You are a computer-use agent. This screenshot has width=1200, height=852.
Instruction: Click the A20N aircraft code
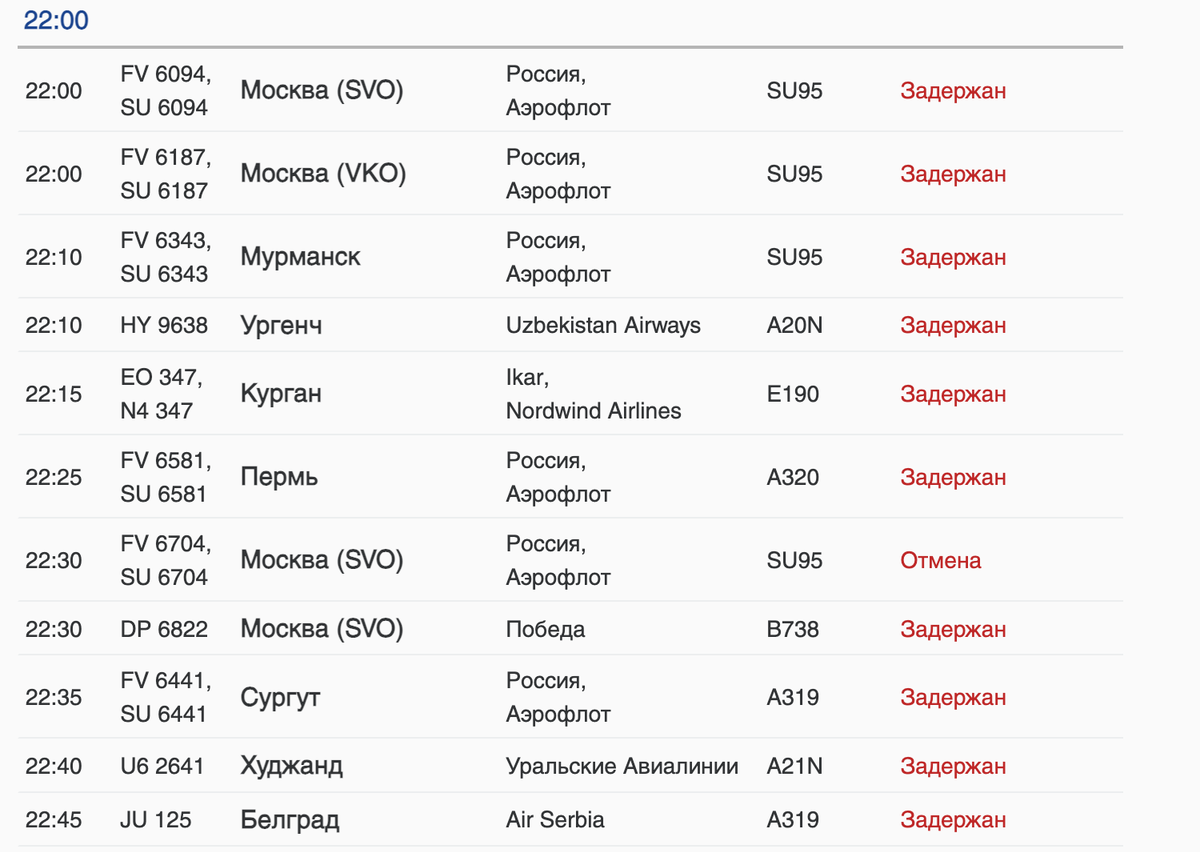[x=795, y=325]
